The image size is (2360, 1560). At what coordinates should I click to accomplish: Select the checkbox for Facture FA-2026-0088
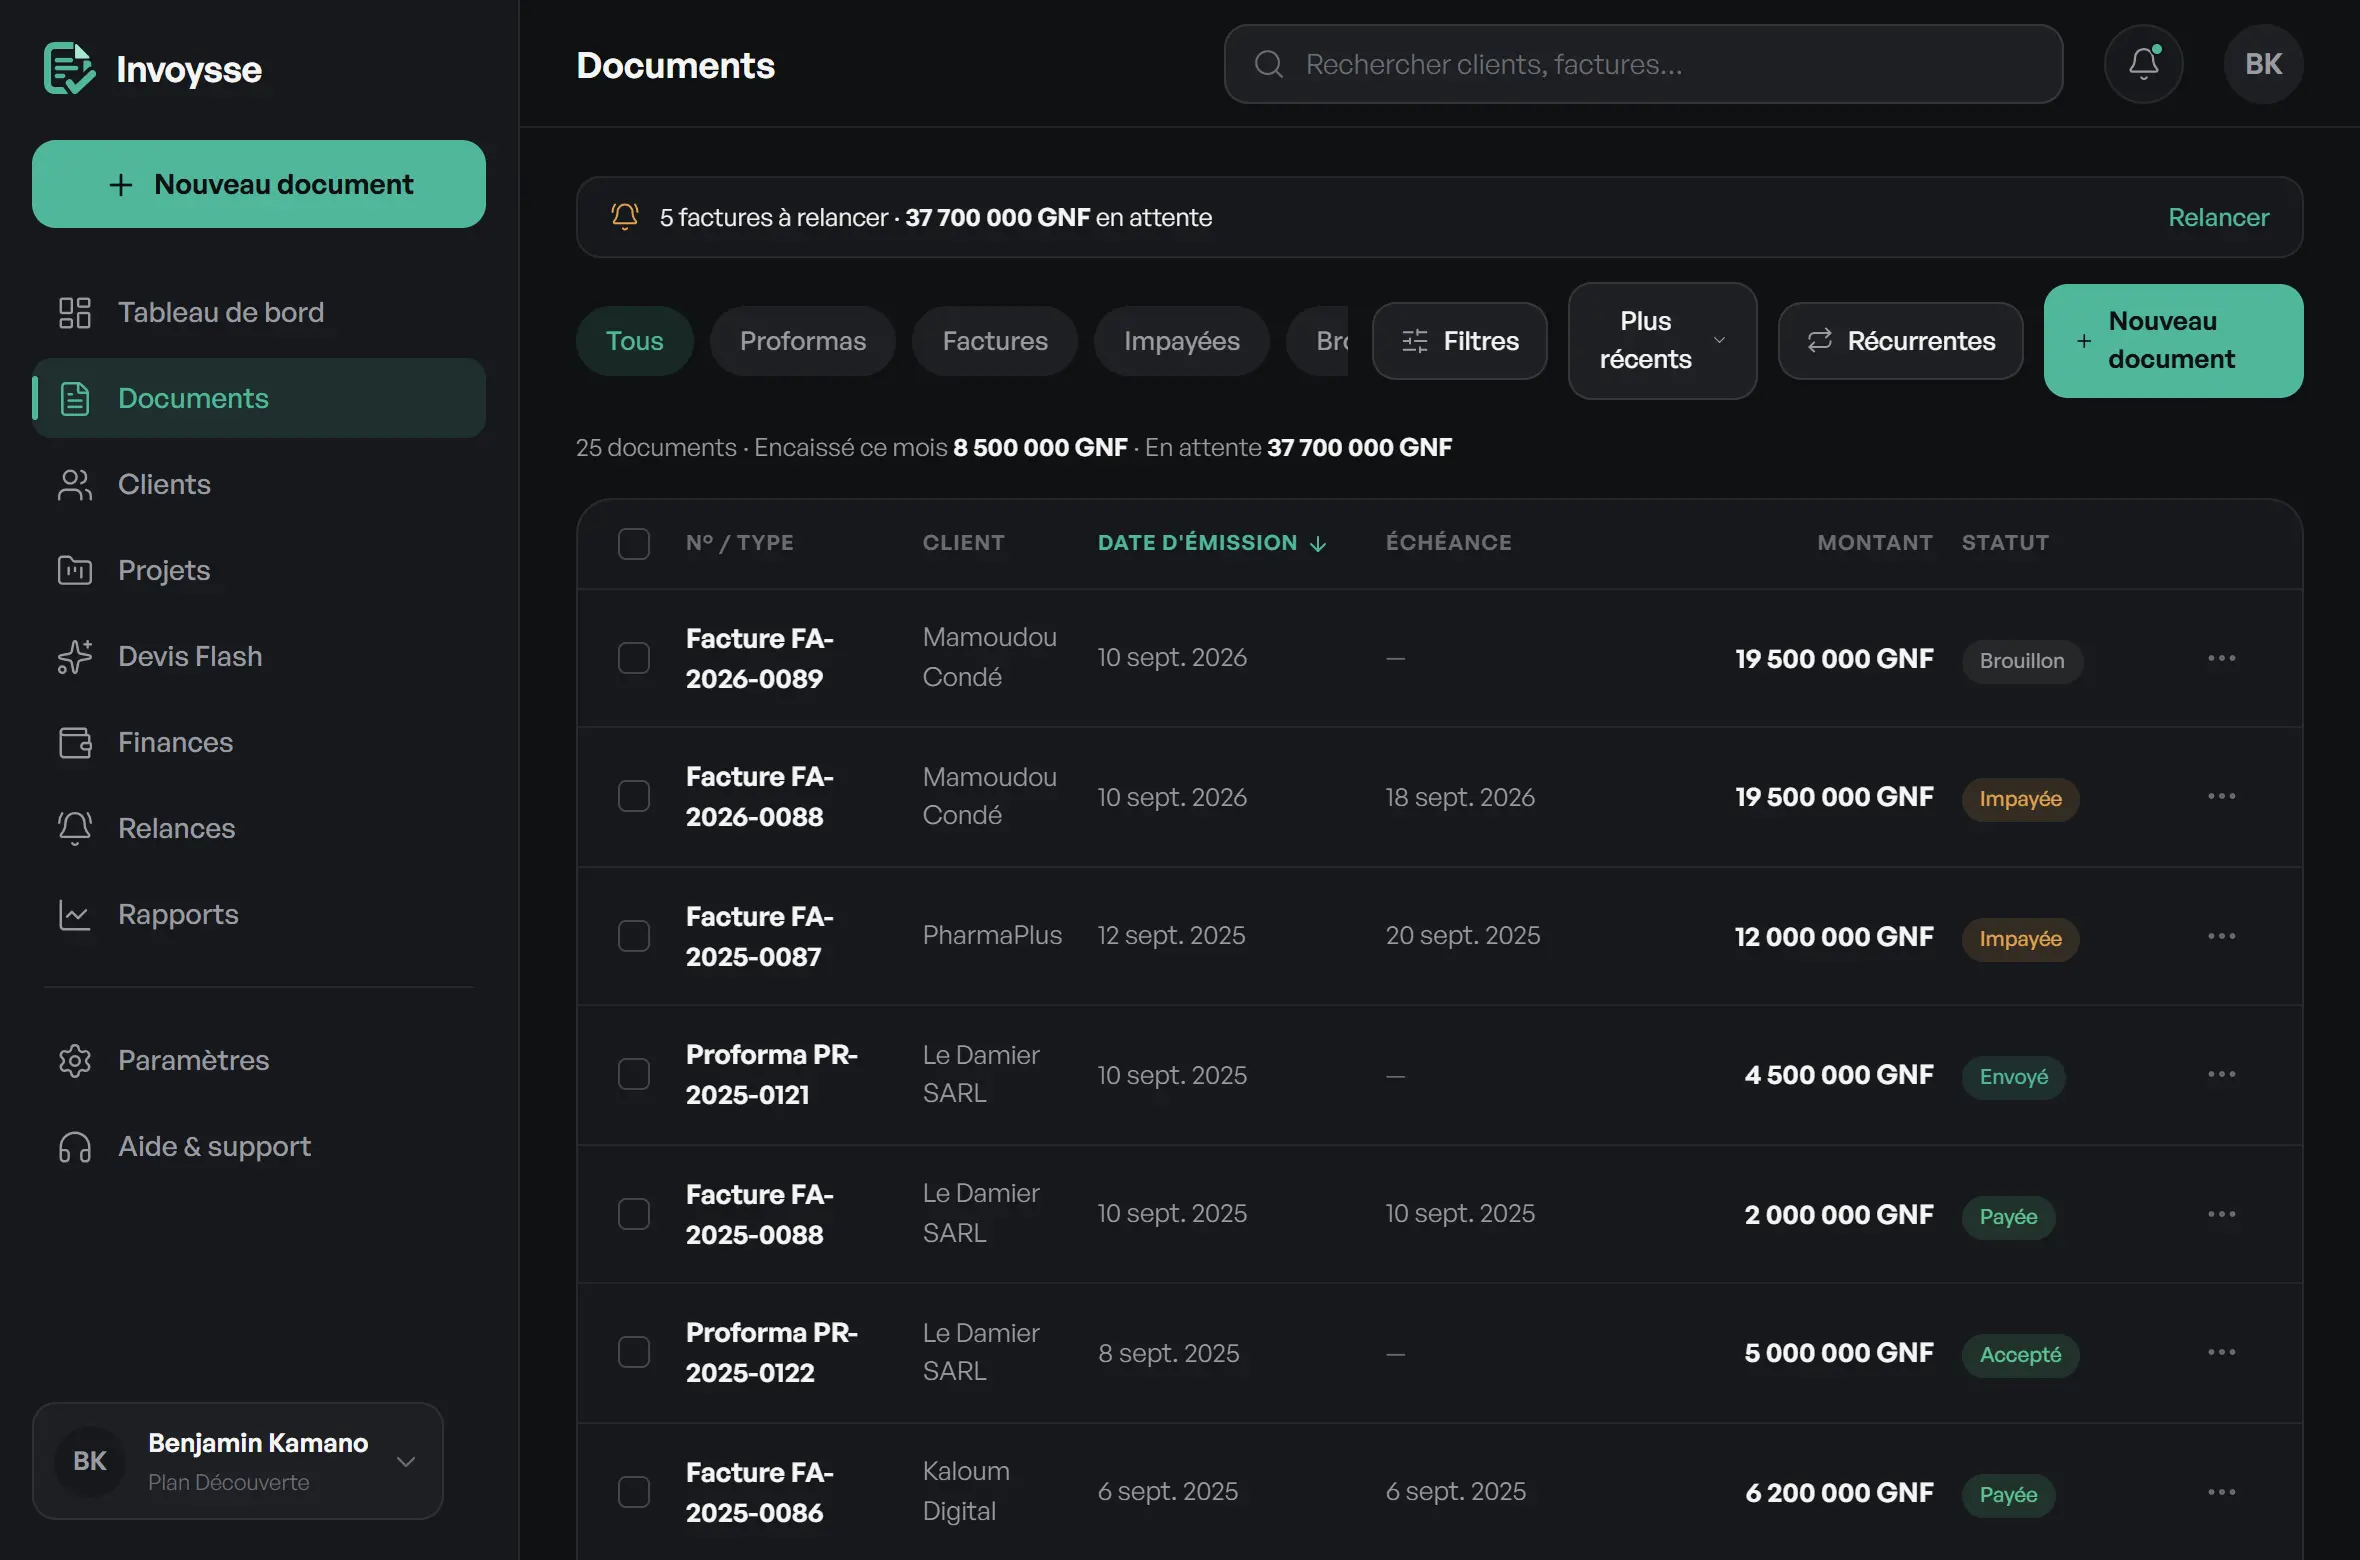tap(634, 796)
